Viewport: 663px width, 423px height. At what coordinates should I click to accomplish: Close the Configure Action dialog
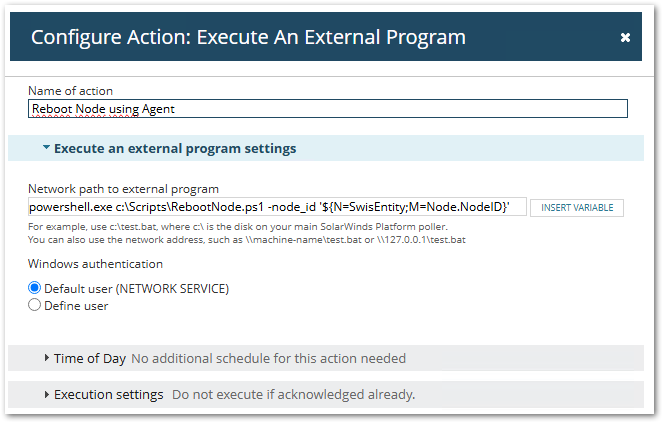625,38
